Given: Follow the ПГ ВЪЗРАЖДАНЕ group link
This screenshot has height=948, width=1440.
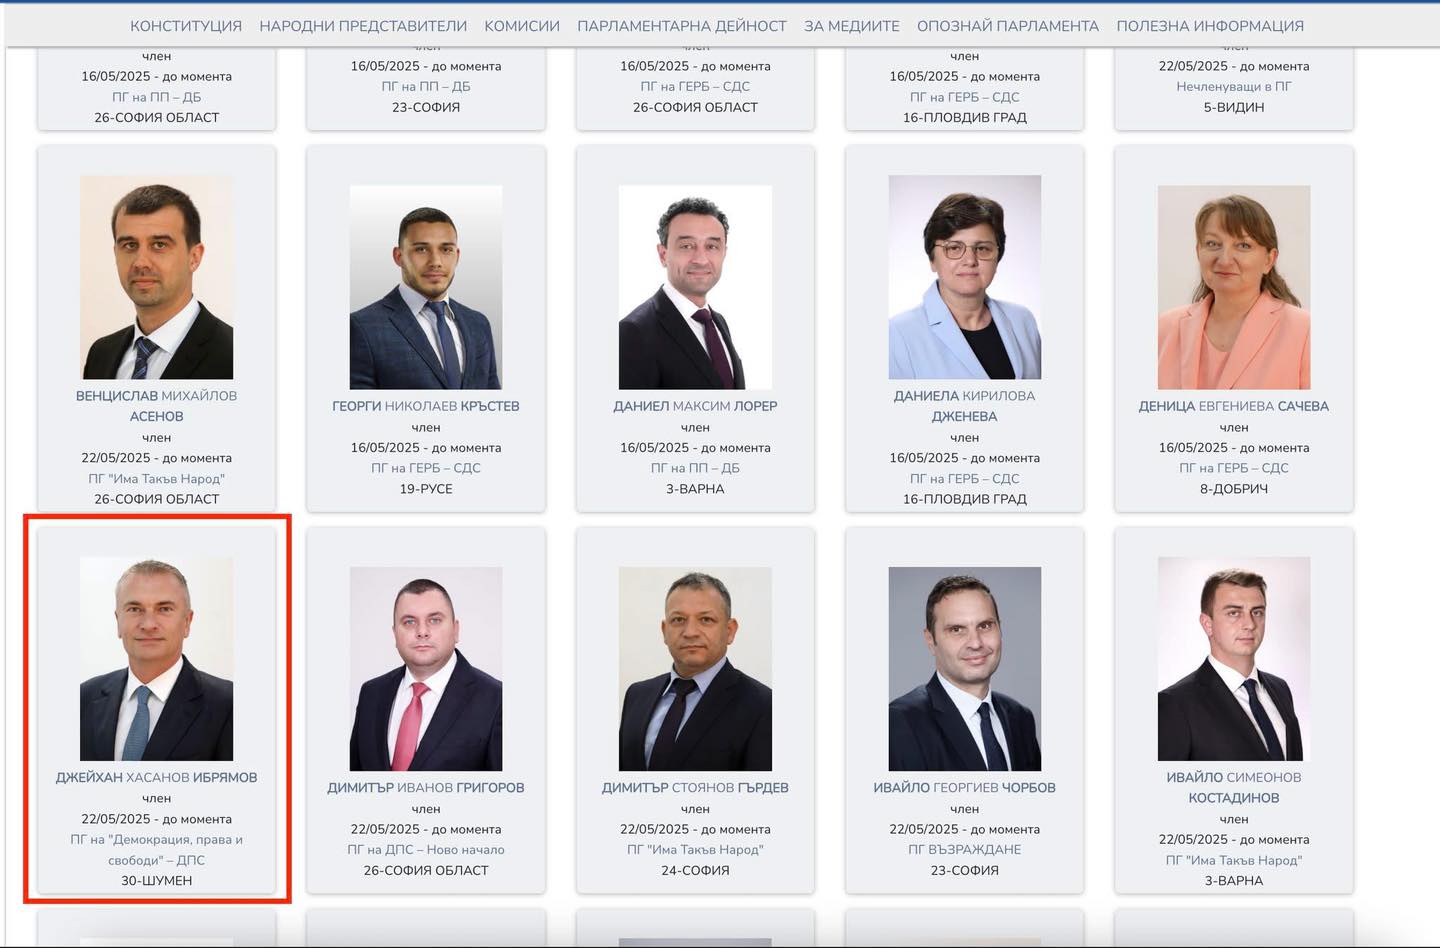Looking at the screenshot, I should [x=965, y=850].
